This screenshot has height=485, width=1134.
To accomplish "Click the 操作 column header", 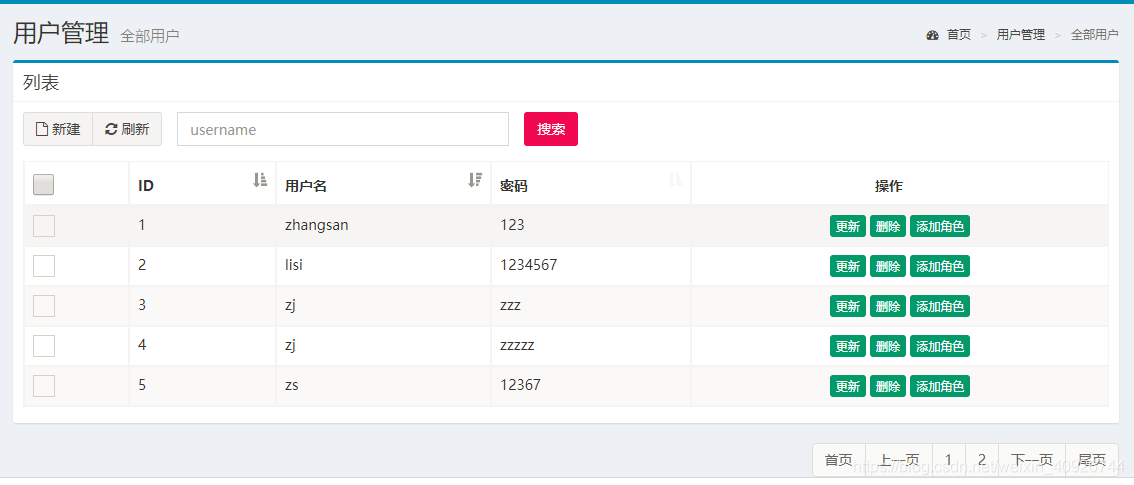I will [x=900, y=185].
